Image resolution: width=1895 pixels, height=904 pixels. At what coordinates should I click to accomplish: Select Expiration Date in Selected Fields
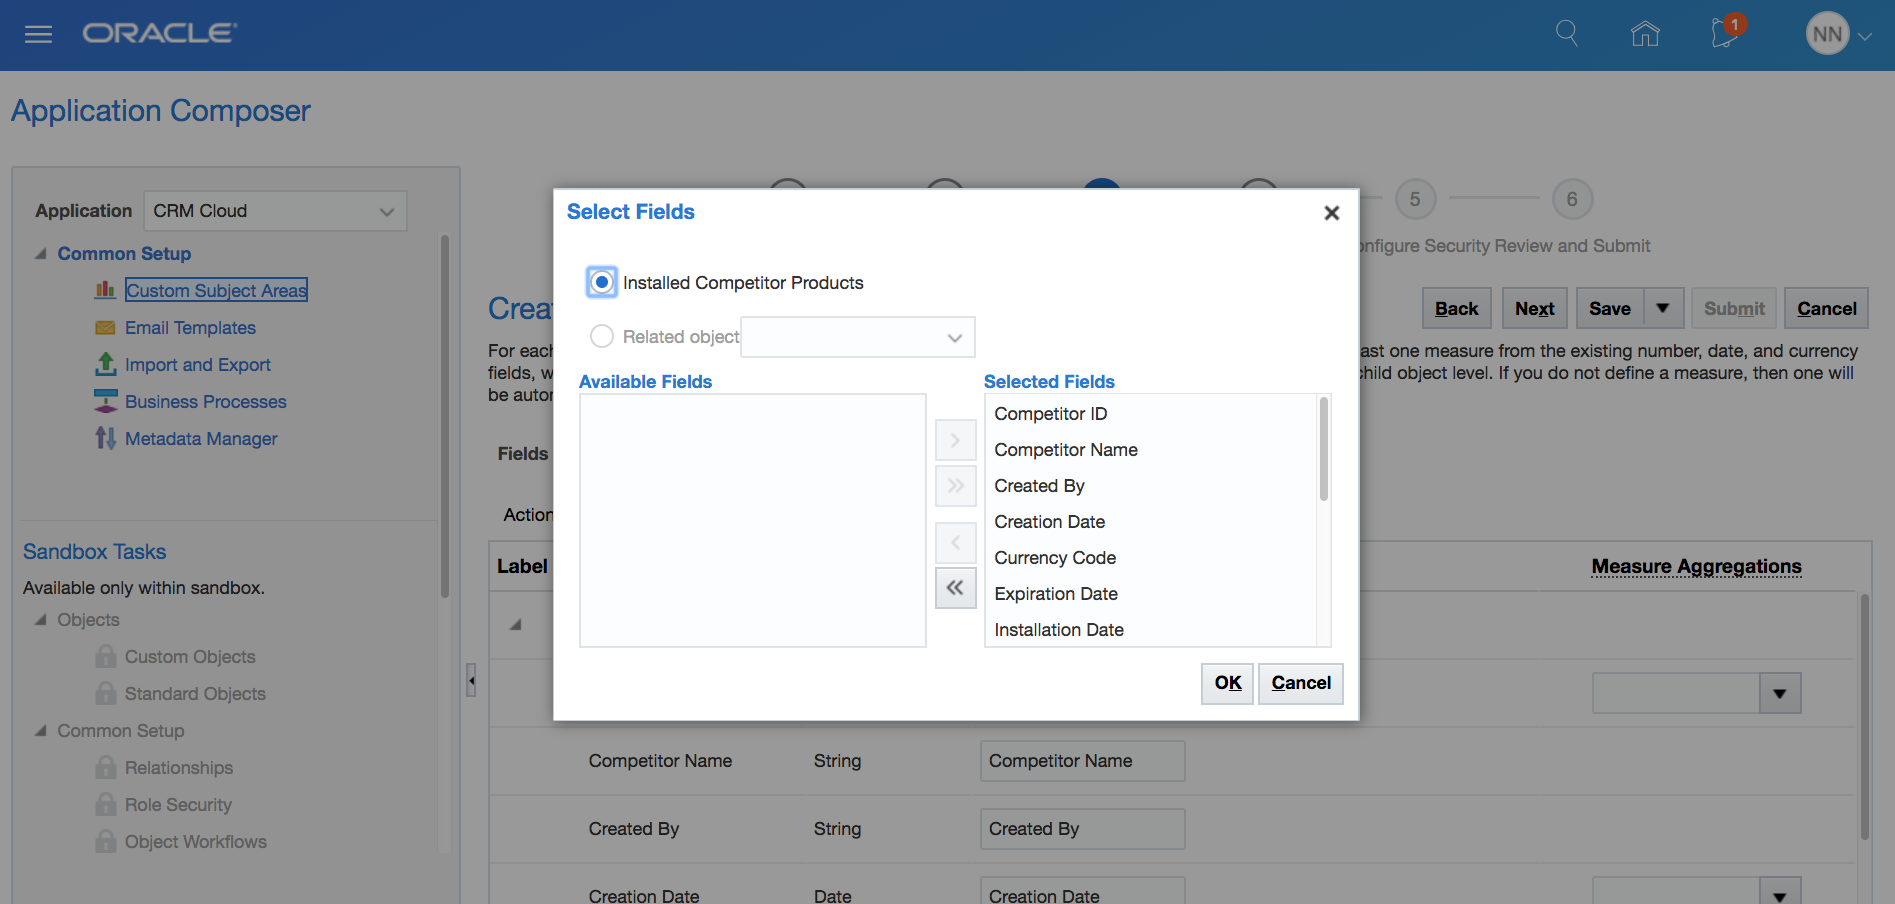point(1056,594)
